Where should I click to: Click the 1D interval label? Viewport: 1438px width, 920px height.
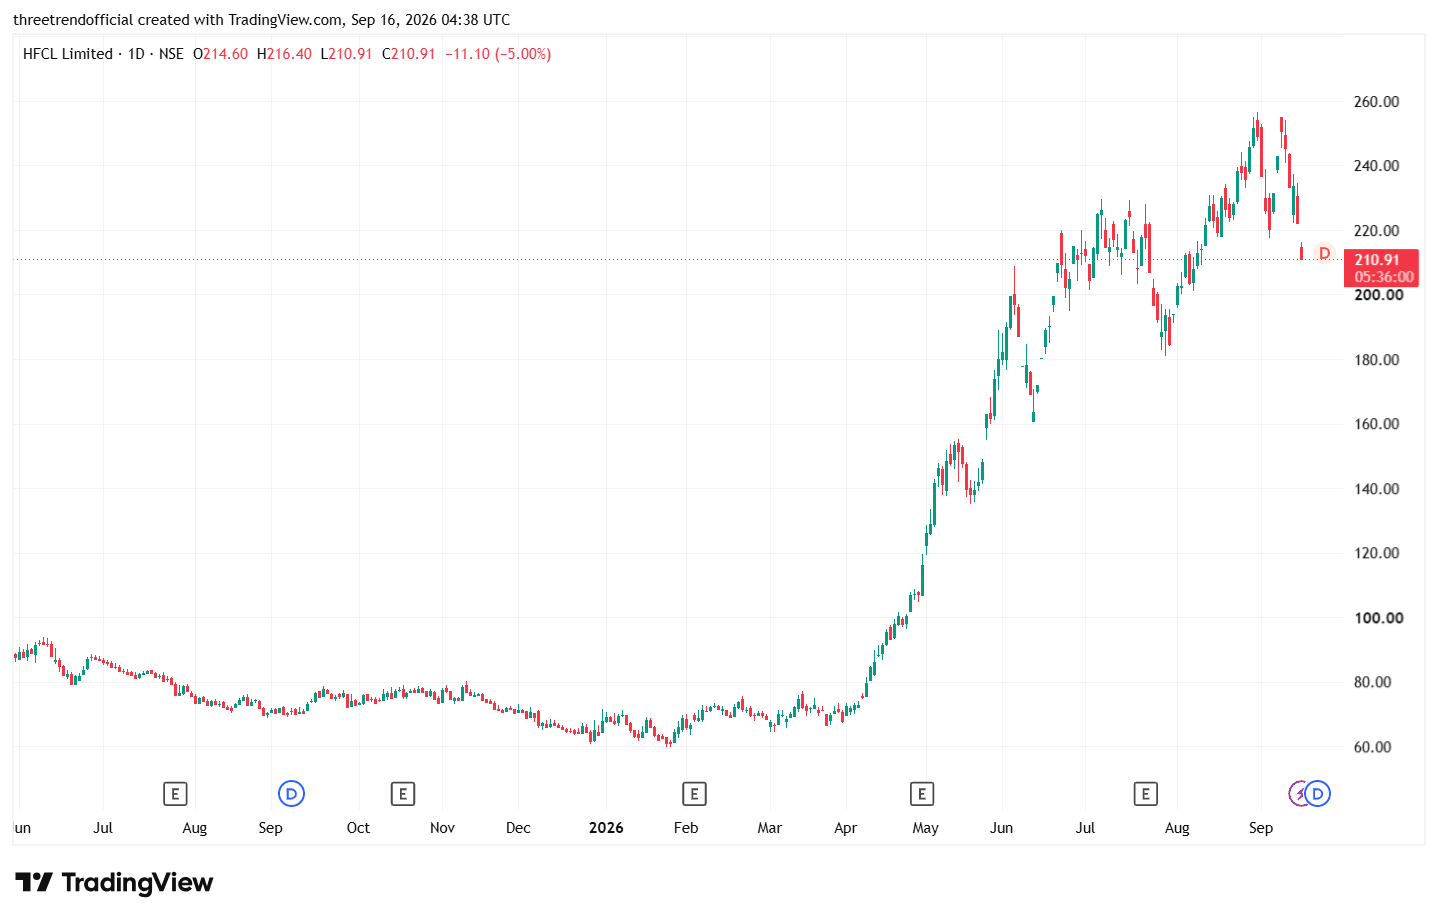pos(136,54)
